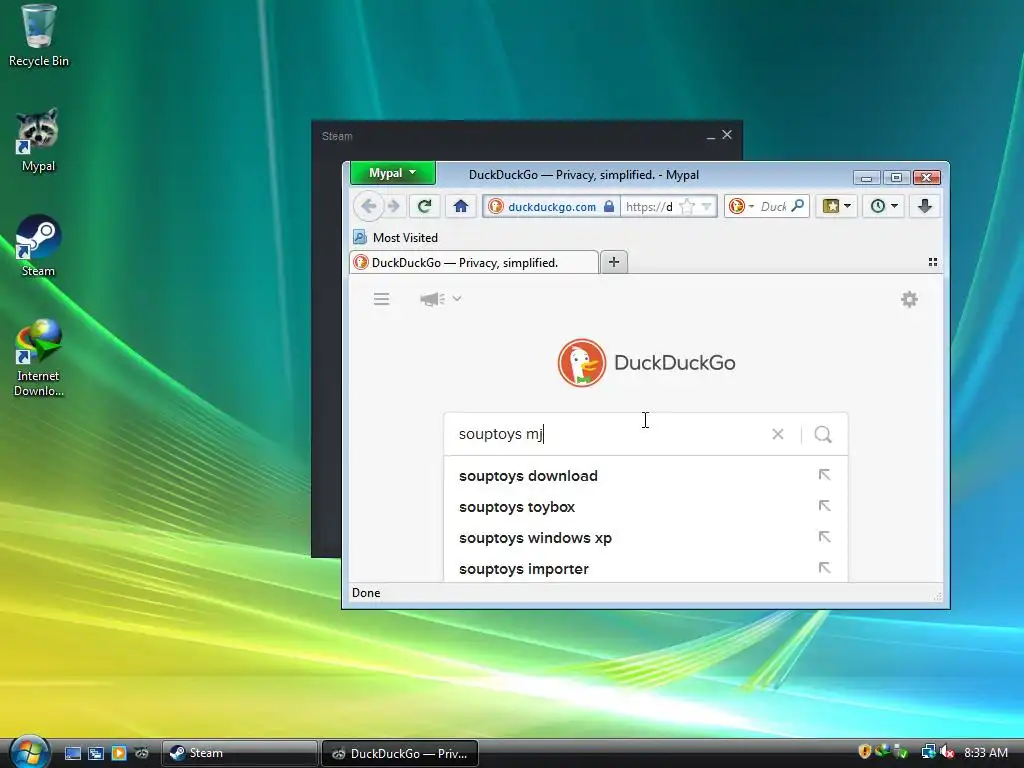Open a new tab with plus button
Viewport: 1024px width, 768px height.
[x=614, y=262]
